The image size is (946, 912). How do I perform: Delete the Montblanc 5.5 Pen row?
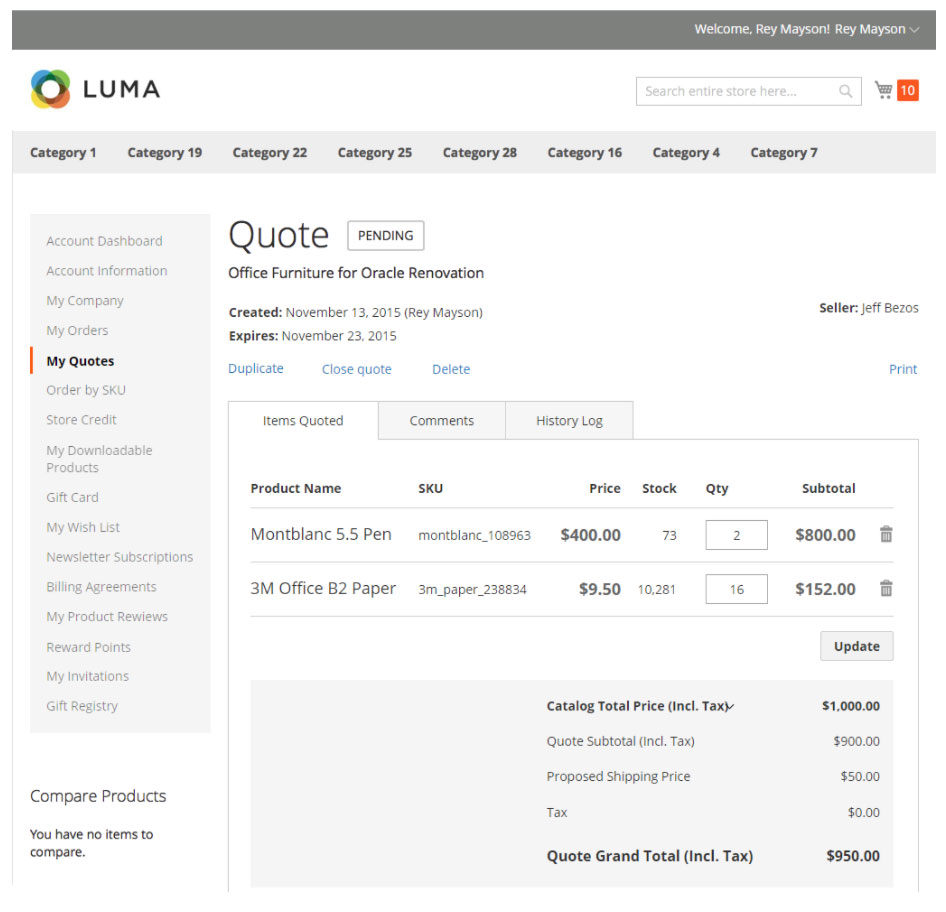[x=886, y=534]
